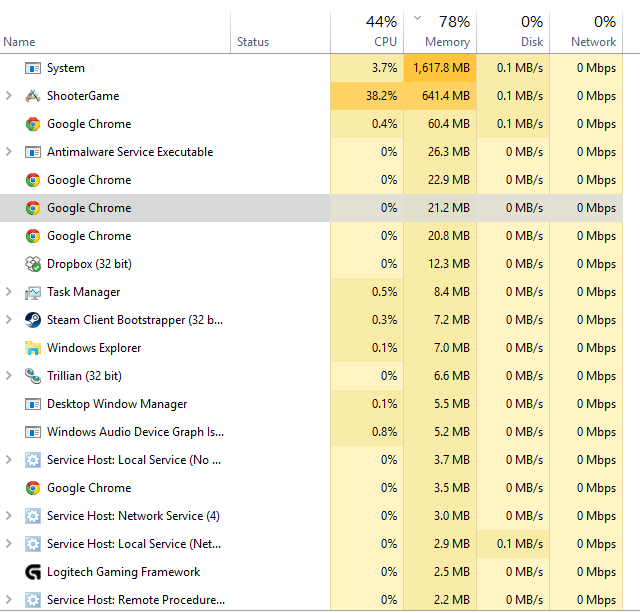Screen dimensions: 640x613
Task: Click the Chrome icon in the 21.2 MB row
Action: pos(33,208)
